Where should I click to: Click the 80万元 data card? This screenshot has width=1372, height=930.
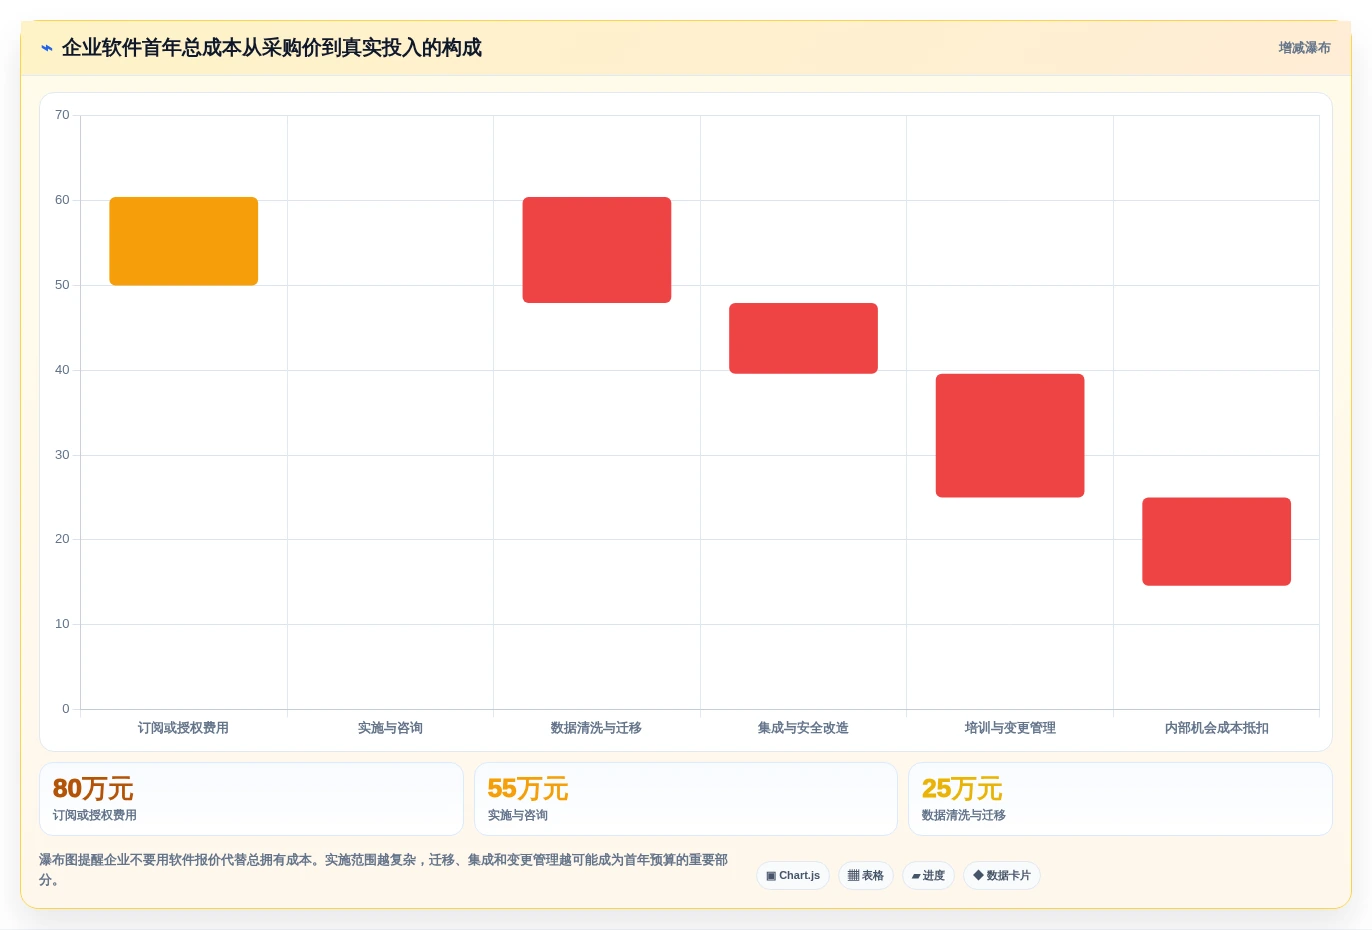251,799
